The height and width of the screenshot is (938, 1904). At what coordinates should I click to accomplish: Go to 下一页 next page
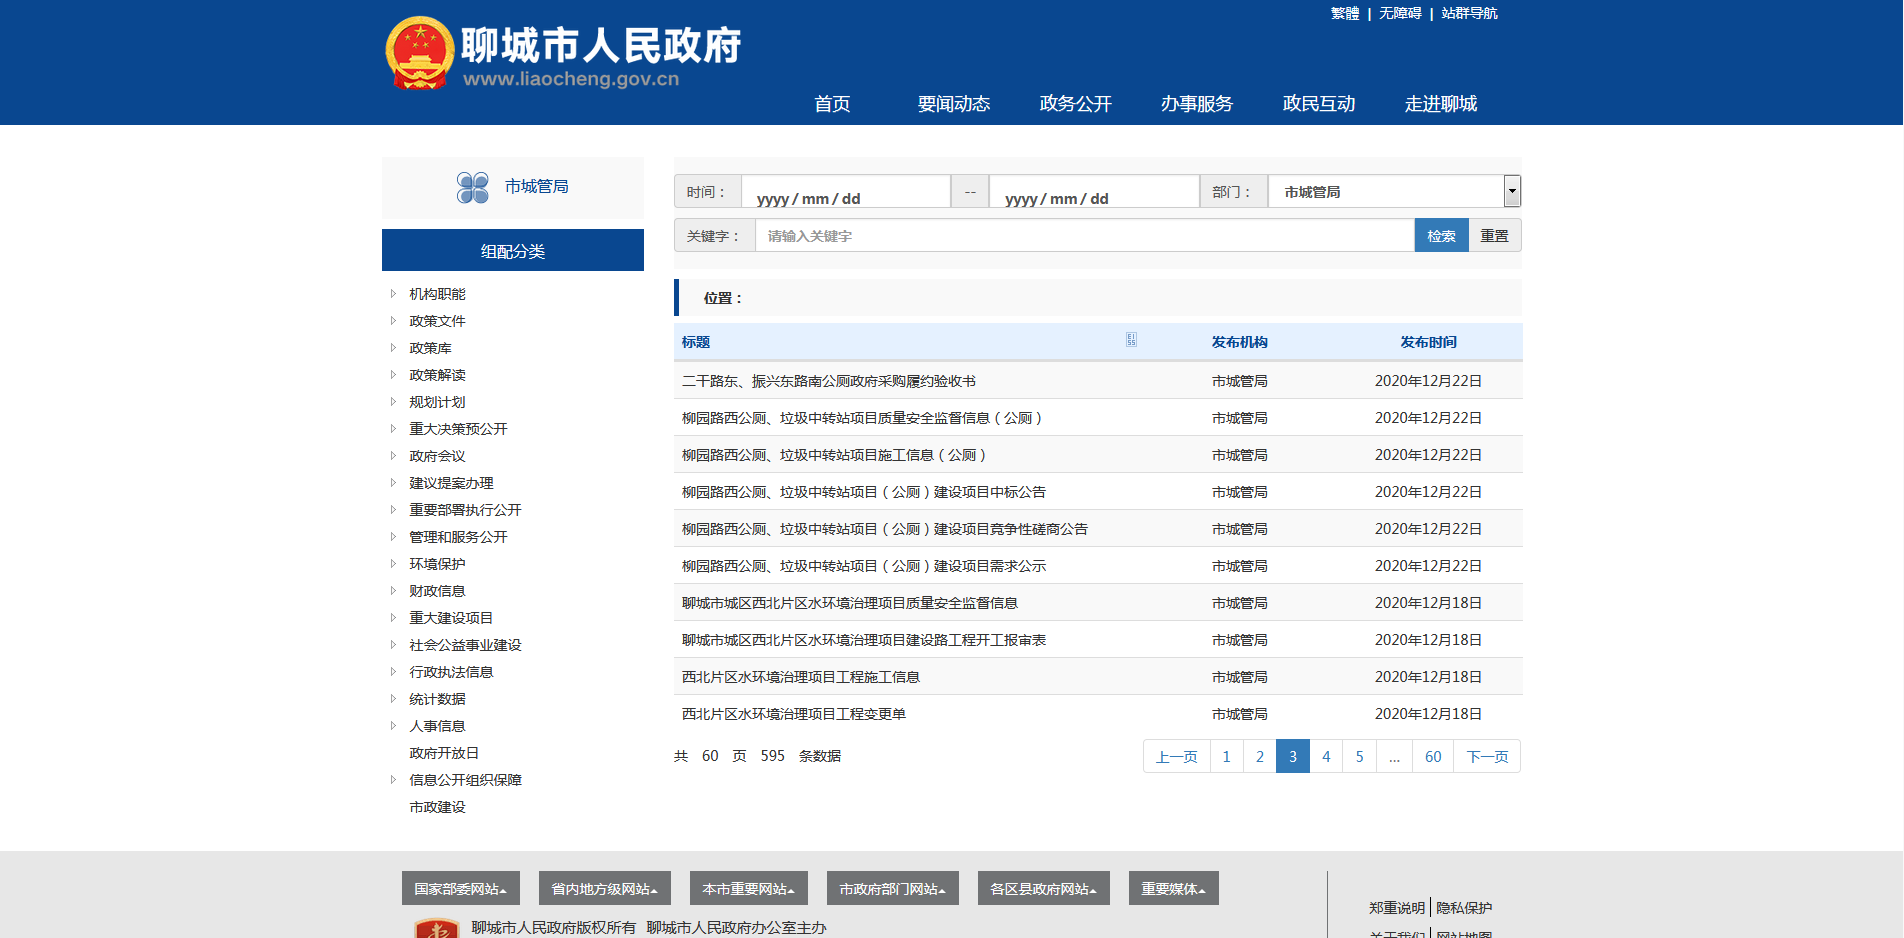(x=1487, y=756)
